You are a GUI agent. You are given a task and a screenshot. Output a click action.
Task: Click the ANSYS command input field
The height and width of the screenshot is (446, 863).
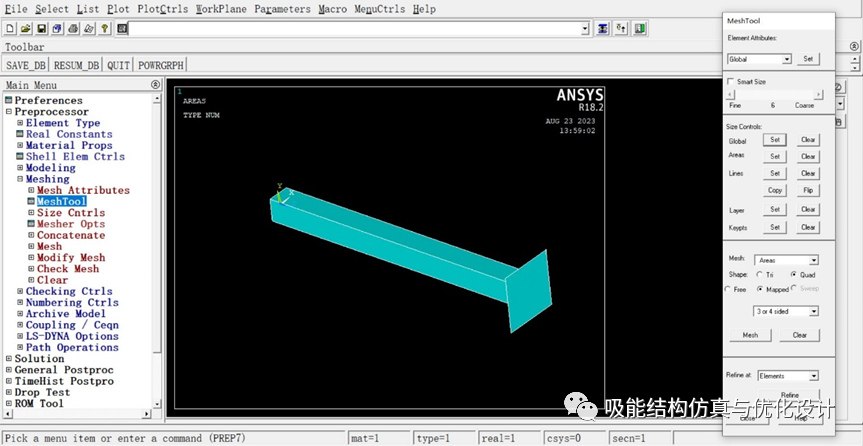[x=354, y=29]
